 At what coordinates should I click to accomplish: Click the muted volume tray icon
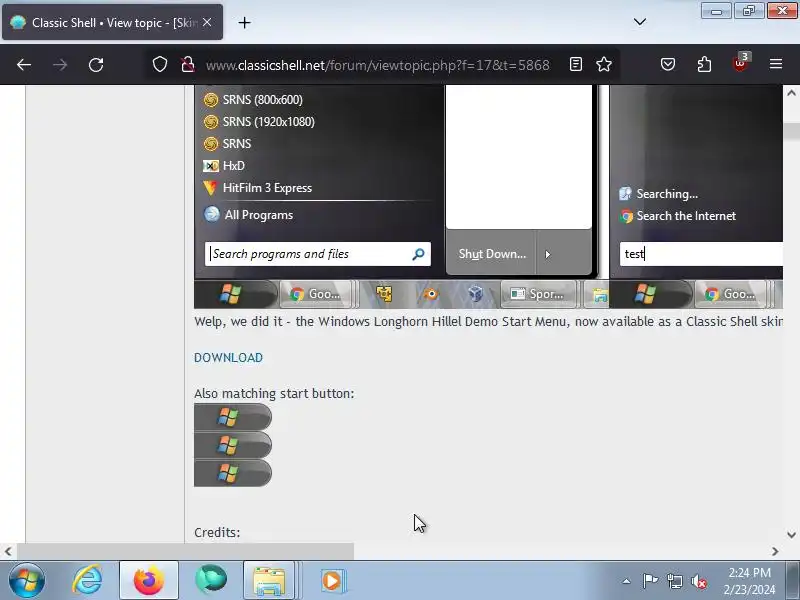click(x=699, y=581)
